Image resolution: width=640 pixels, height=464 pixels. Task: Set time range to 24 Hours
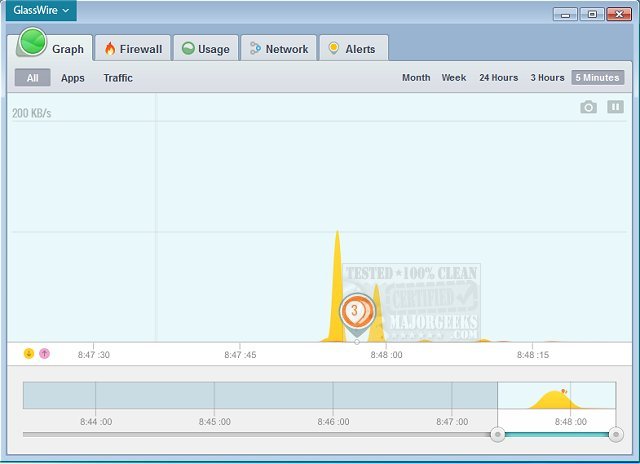(x=498, y=78)
